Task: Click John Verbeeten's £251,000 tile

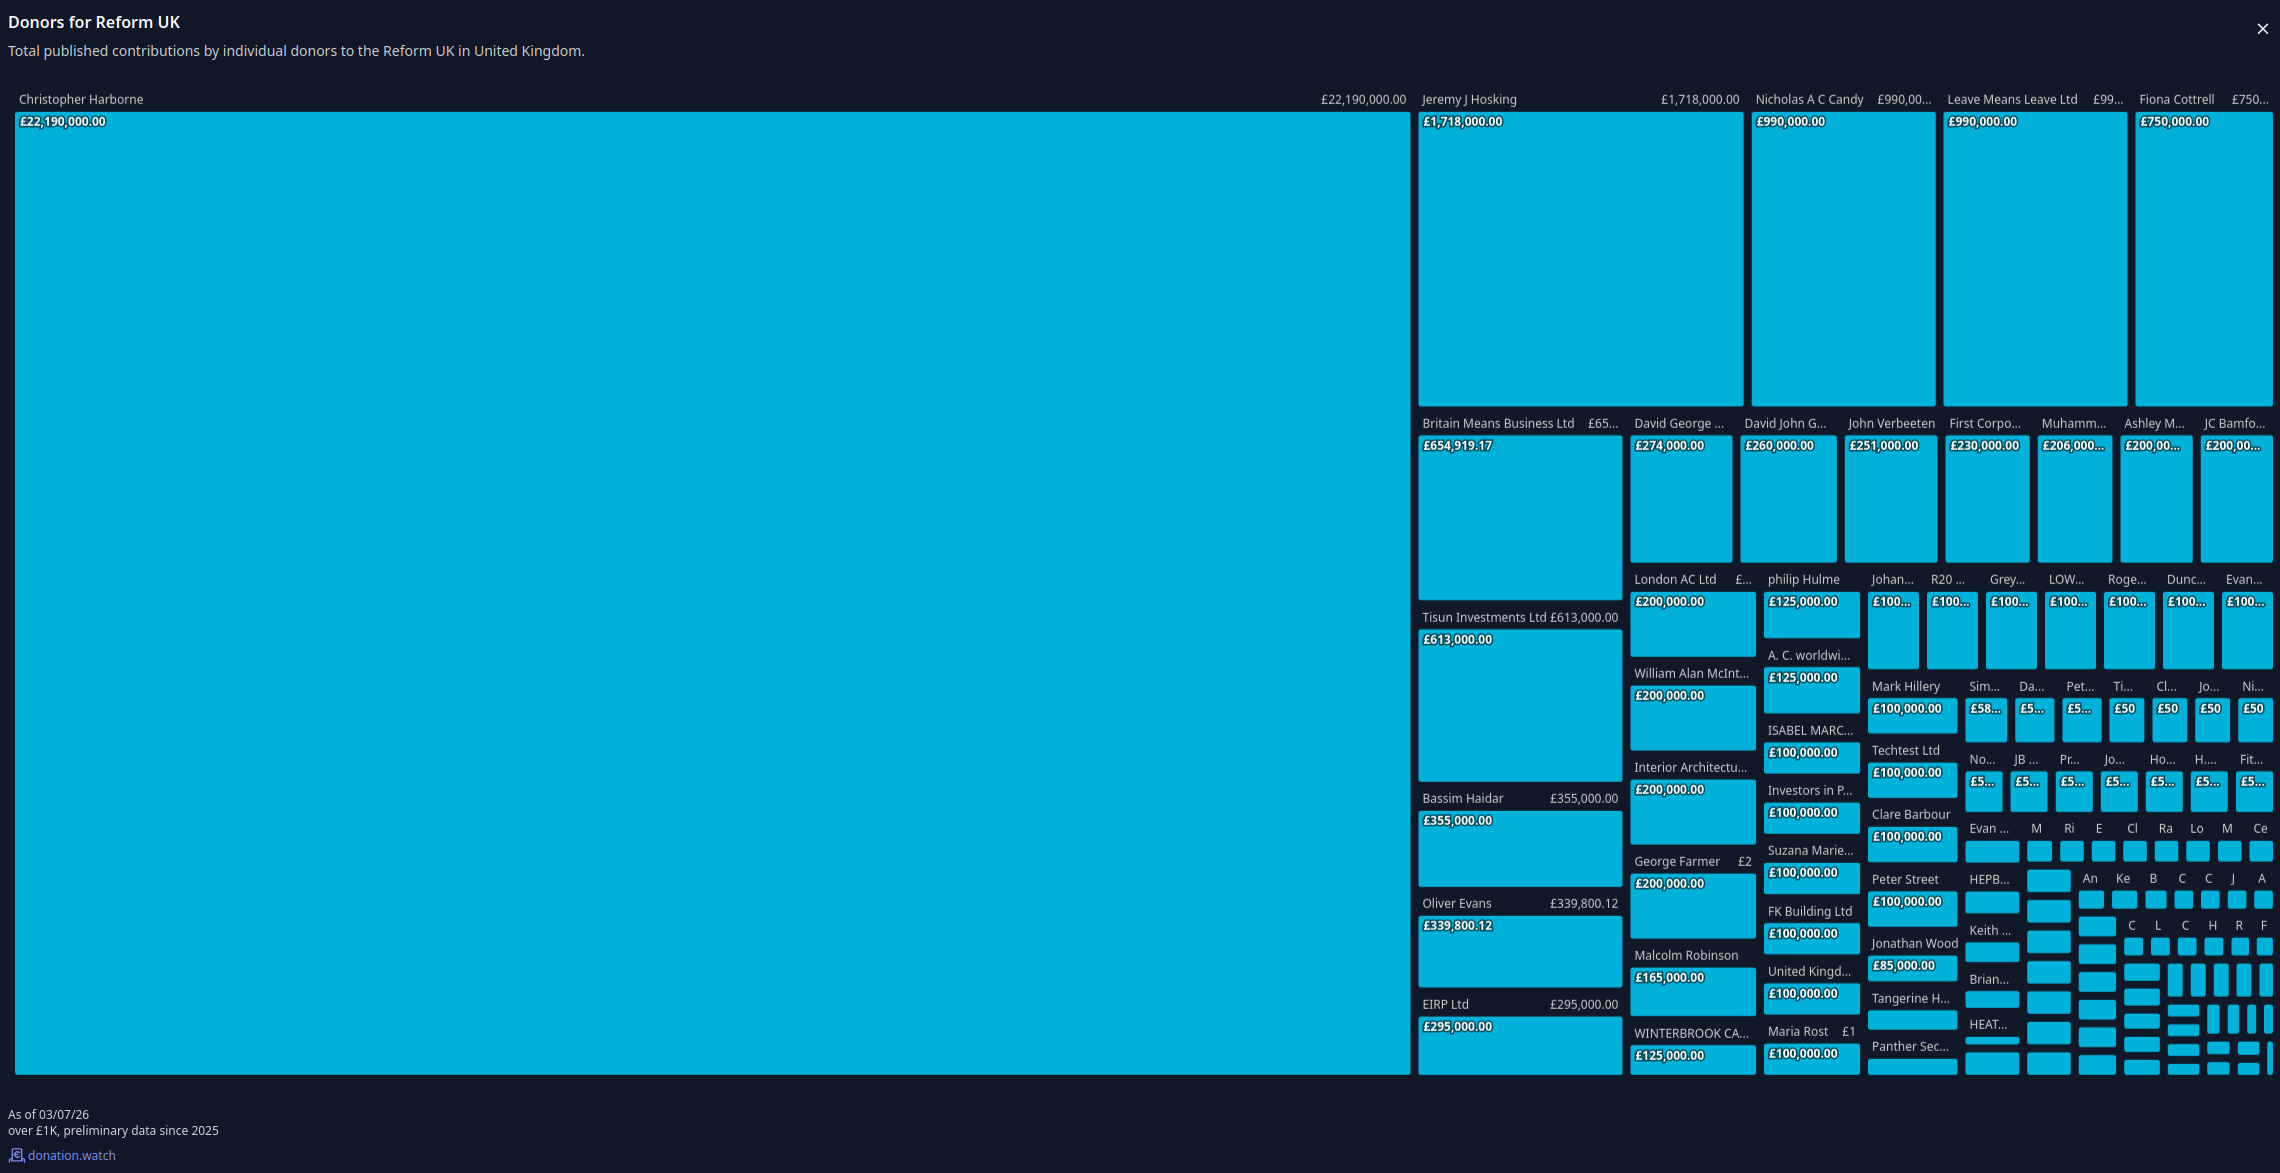Action: [1890, 498]
